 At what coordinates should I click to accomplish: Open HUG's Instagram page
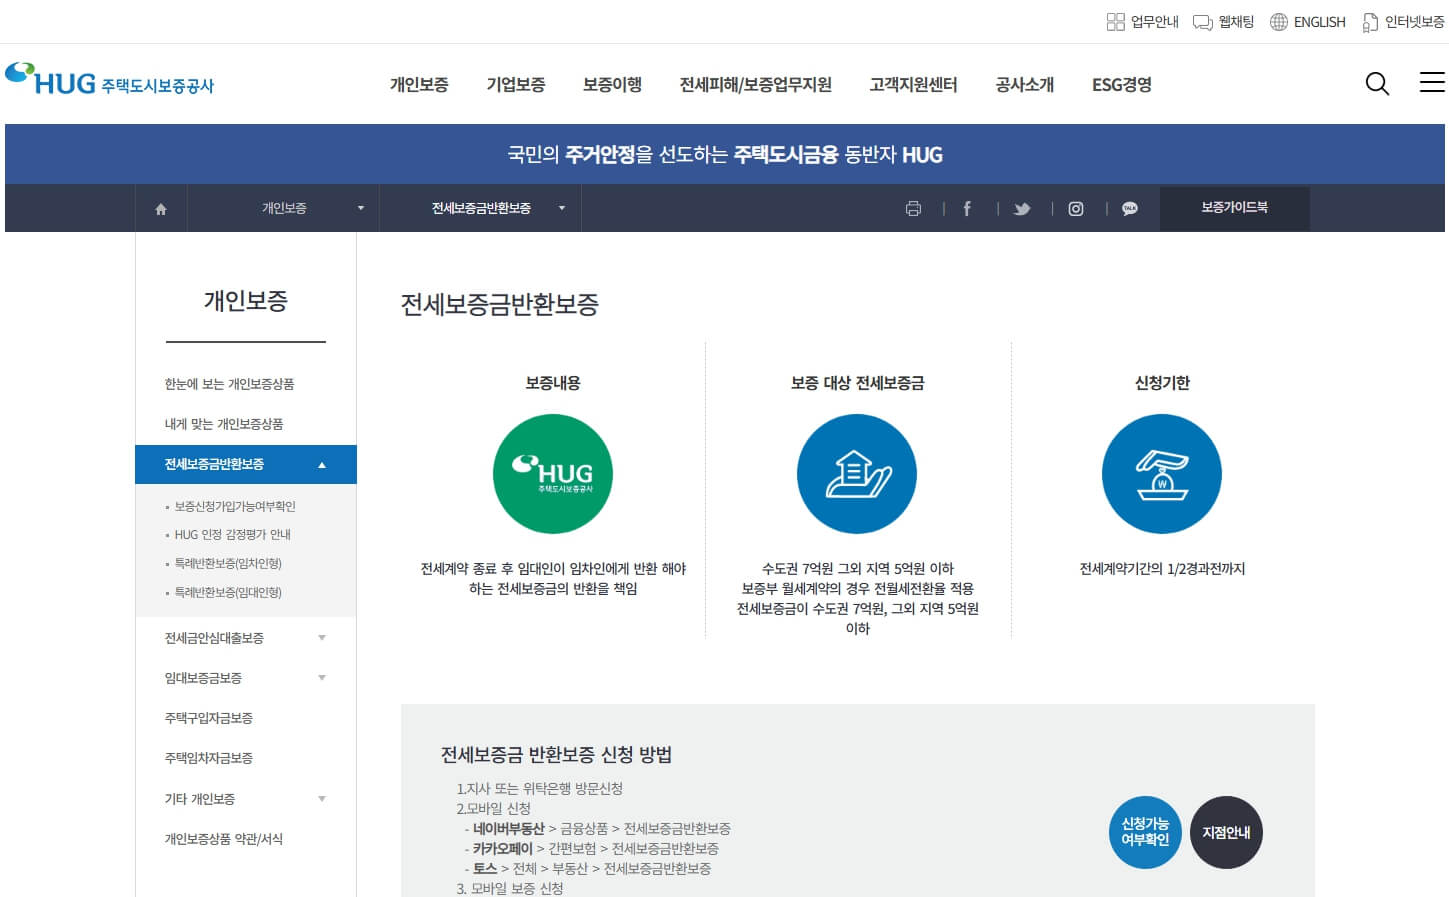coord(1075,208)
